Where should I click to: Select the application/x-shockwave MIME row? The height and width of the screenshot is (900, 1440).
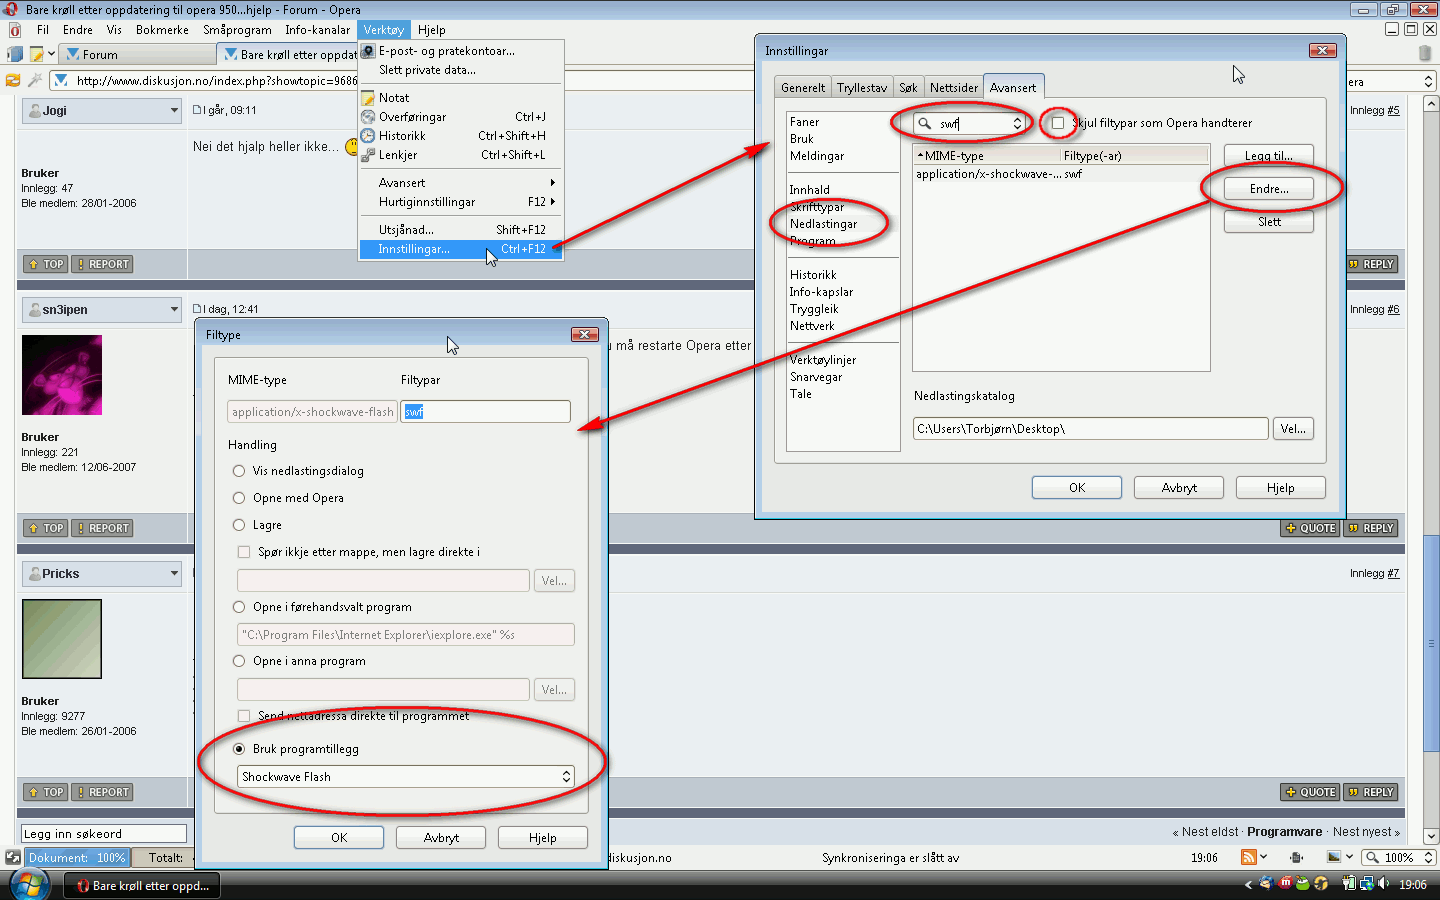[x=1061, y=174]
